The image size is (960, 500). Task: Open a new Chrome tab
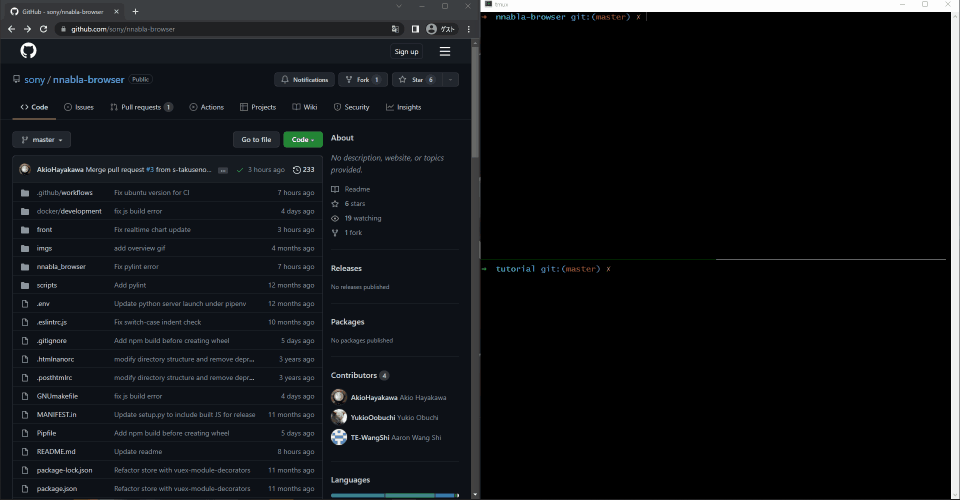(135, 11)
